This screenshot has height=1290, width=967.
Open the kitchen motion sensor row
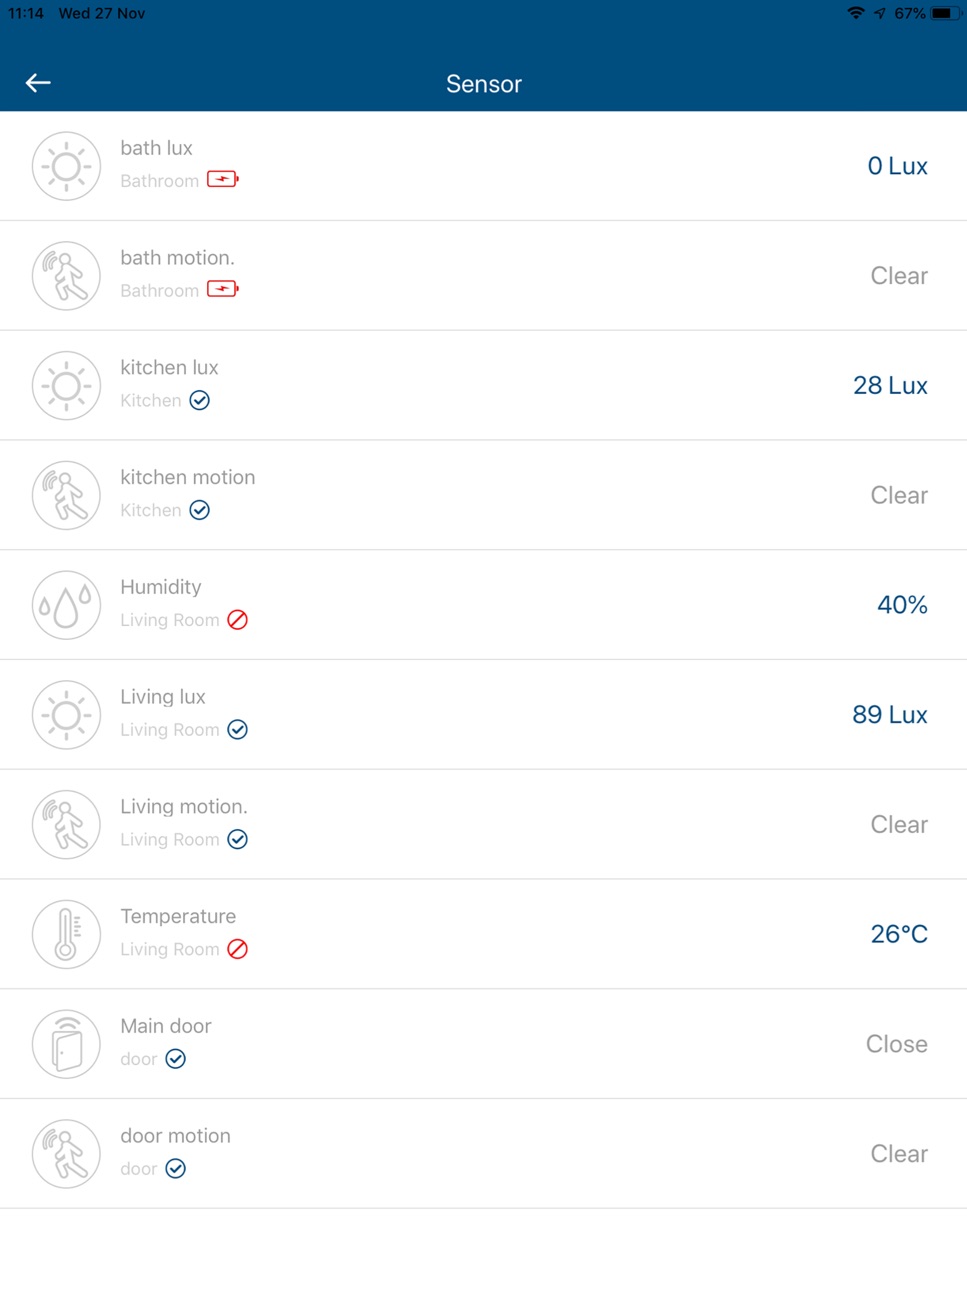[x=483, y=495]
